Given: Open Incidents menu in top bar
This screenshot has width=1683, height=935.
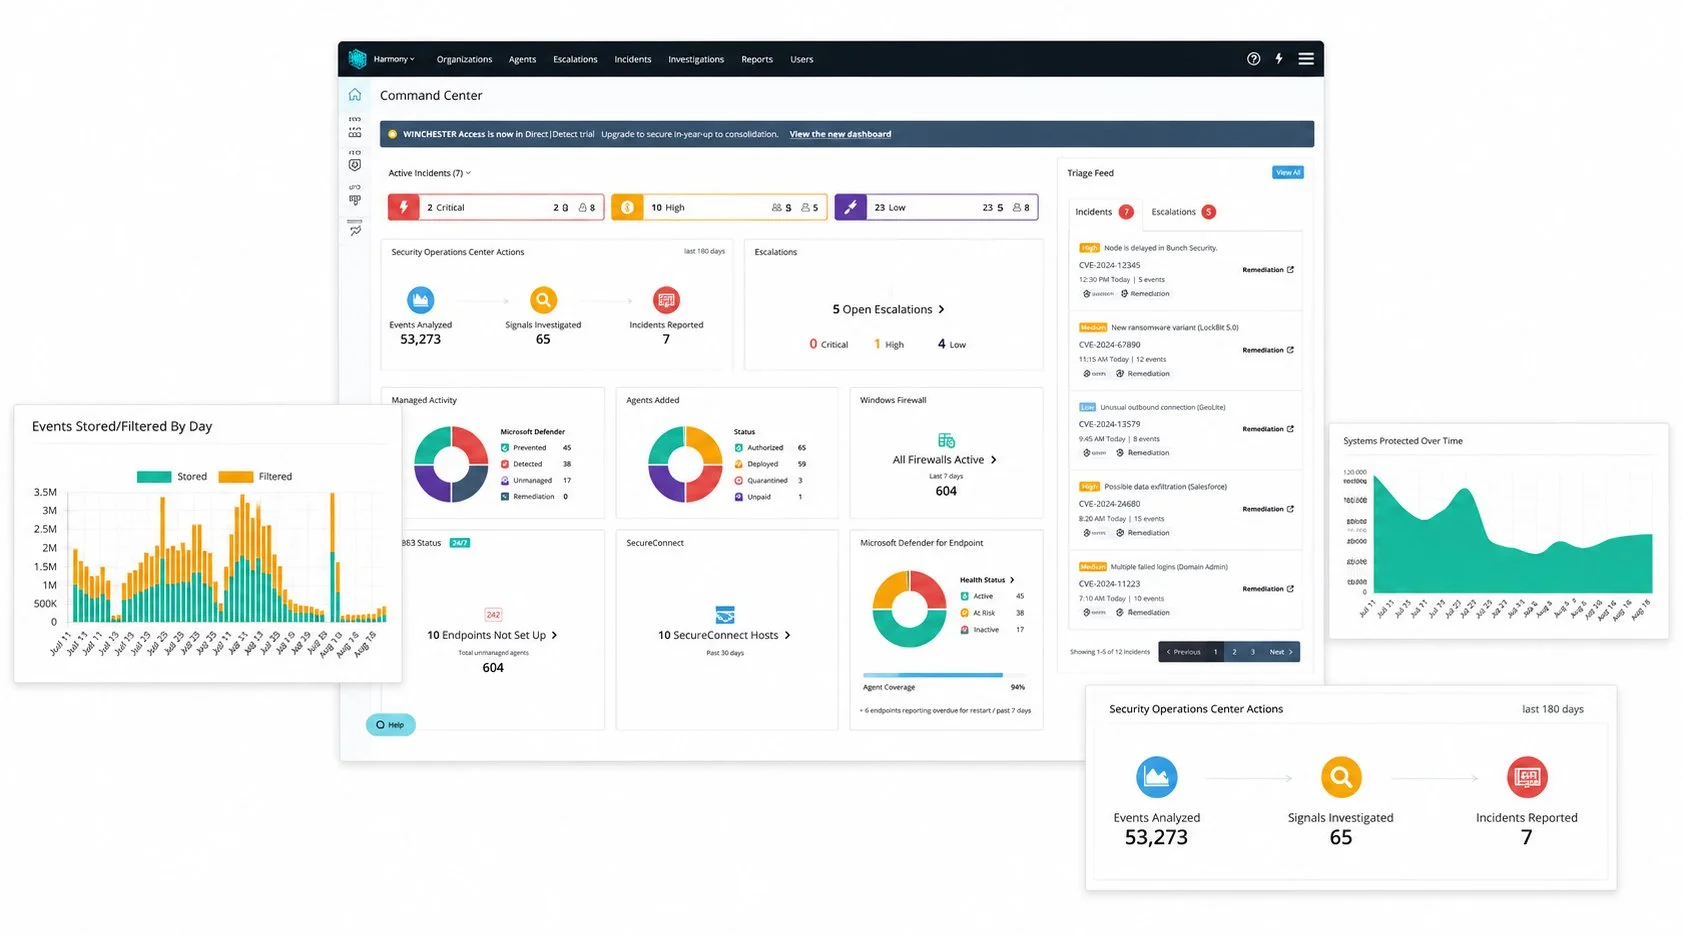Looking at the screenshot, I should (633, 59).
